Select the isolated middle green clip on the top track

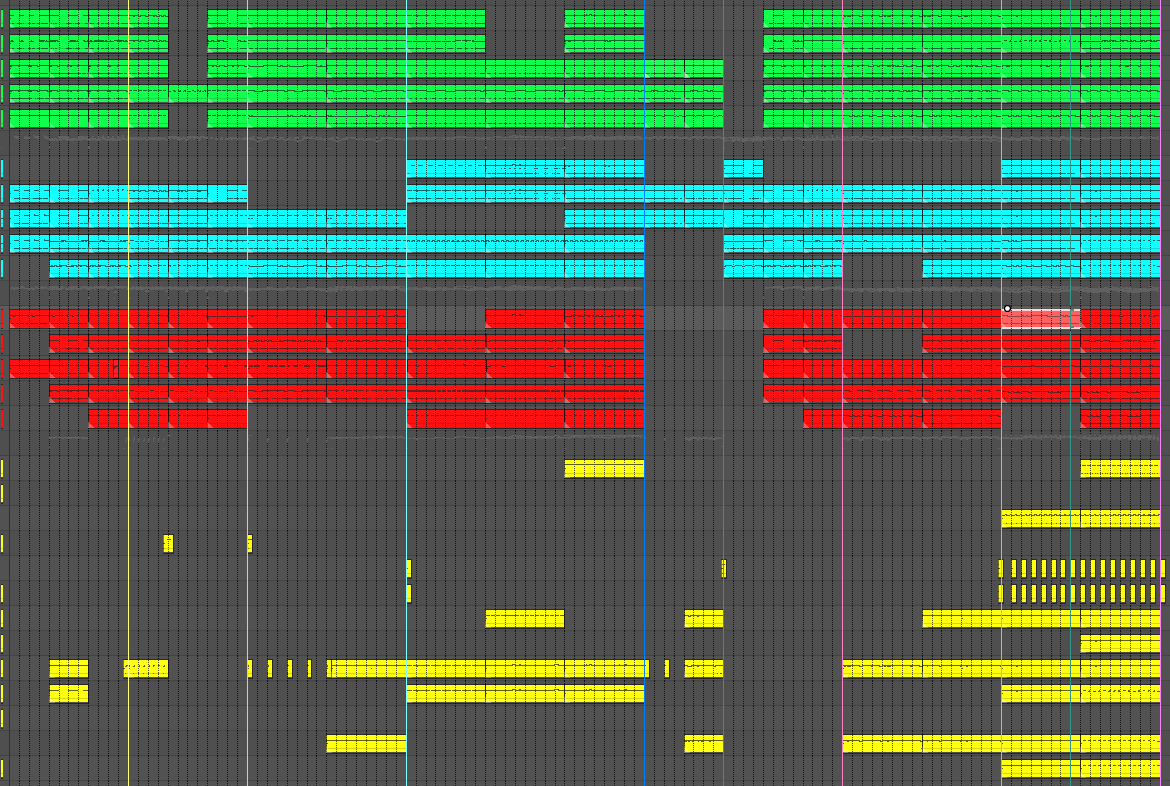[x=604, y=18]
